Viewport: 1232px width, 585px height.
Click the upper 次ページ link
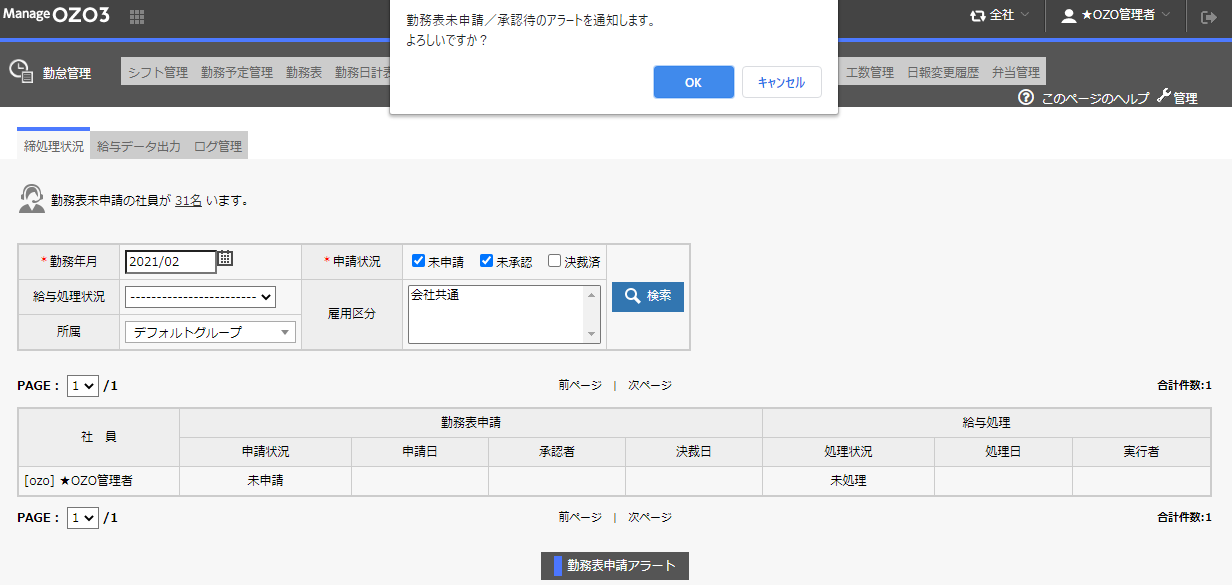point(650,385)
